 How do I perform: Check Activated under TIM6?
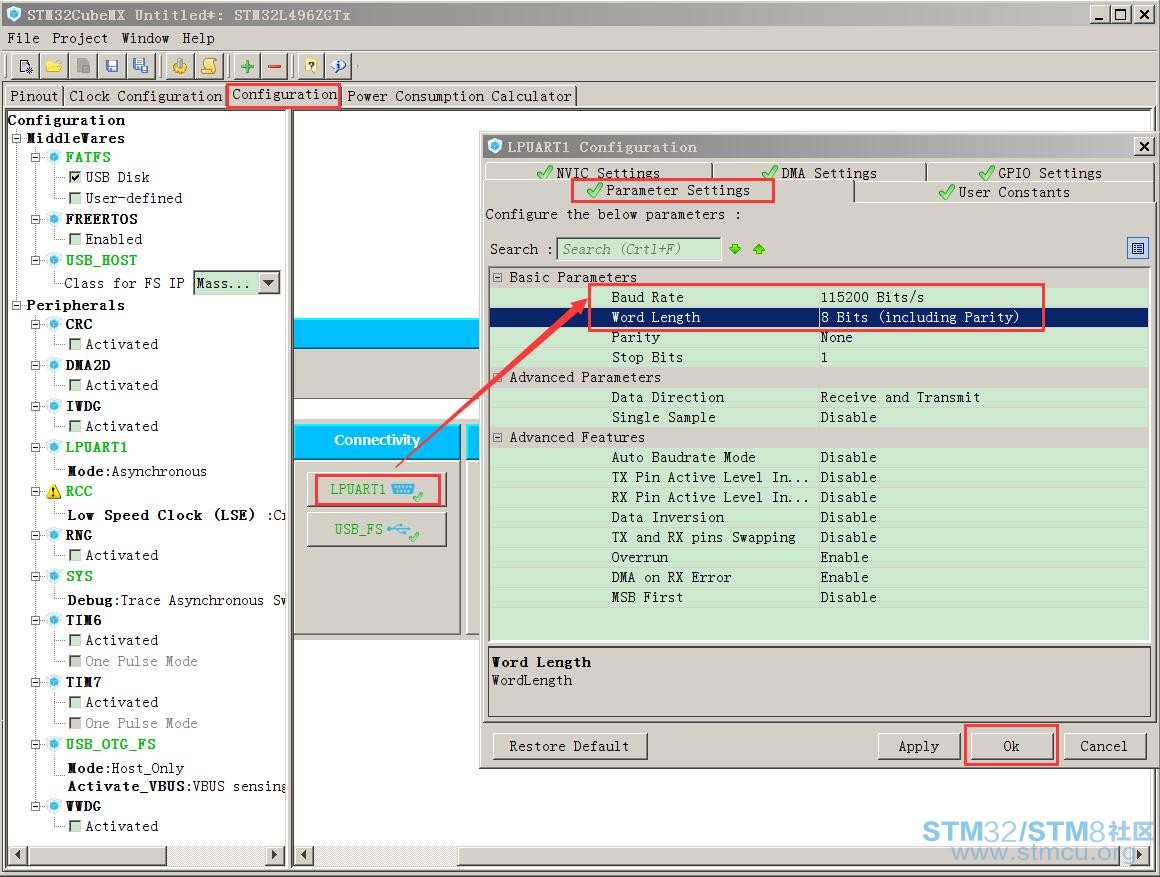pos(75,640)
